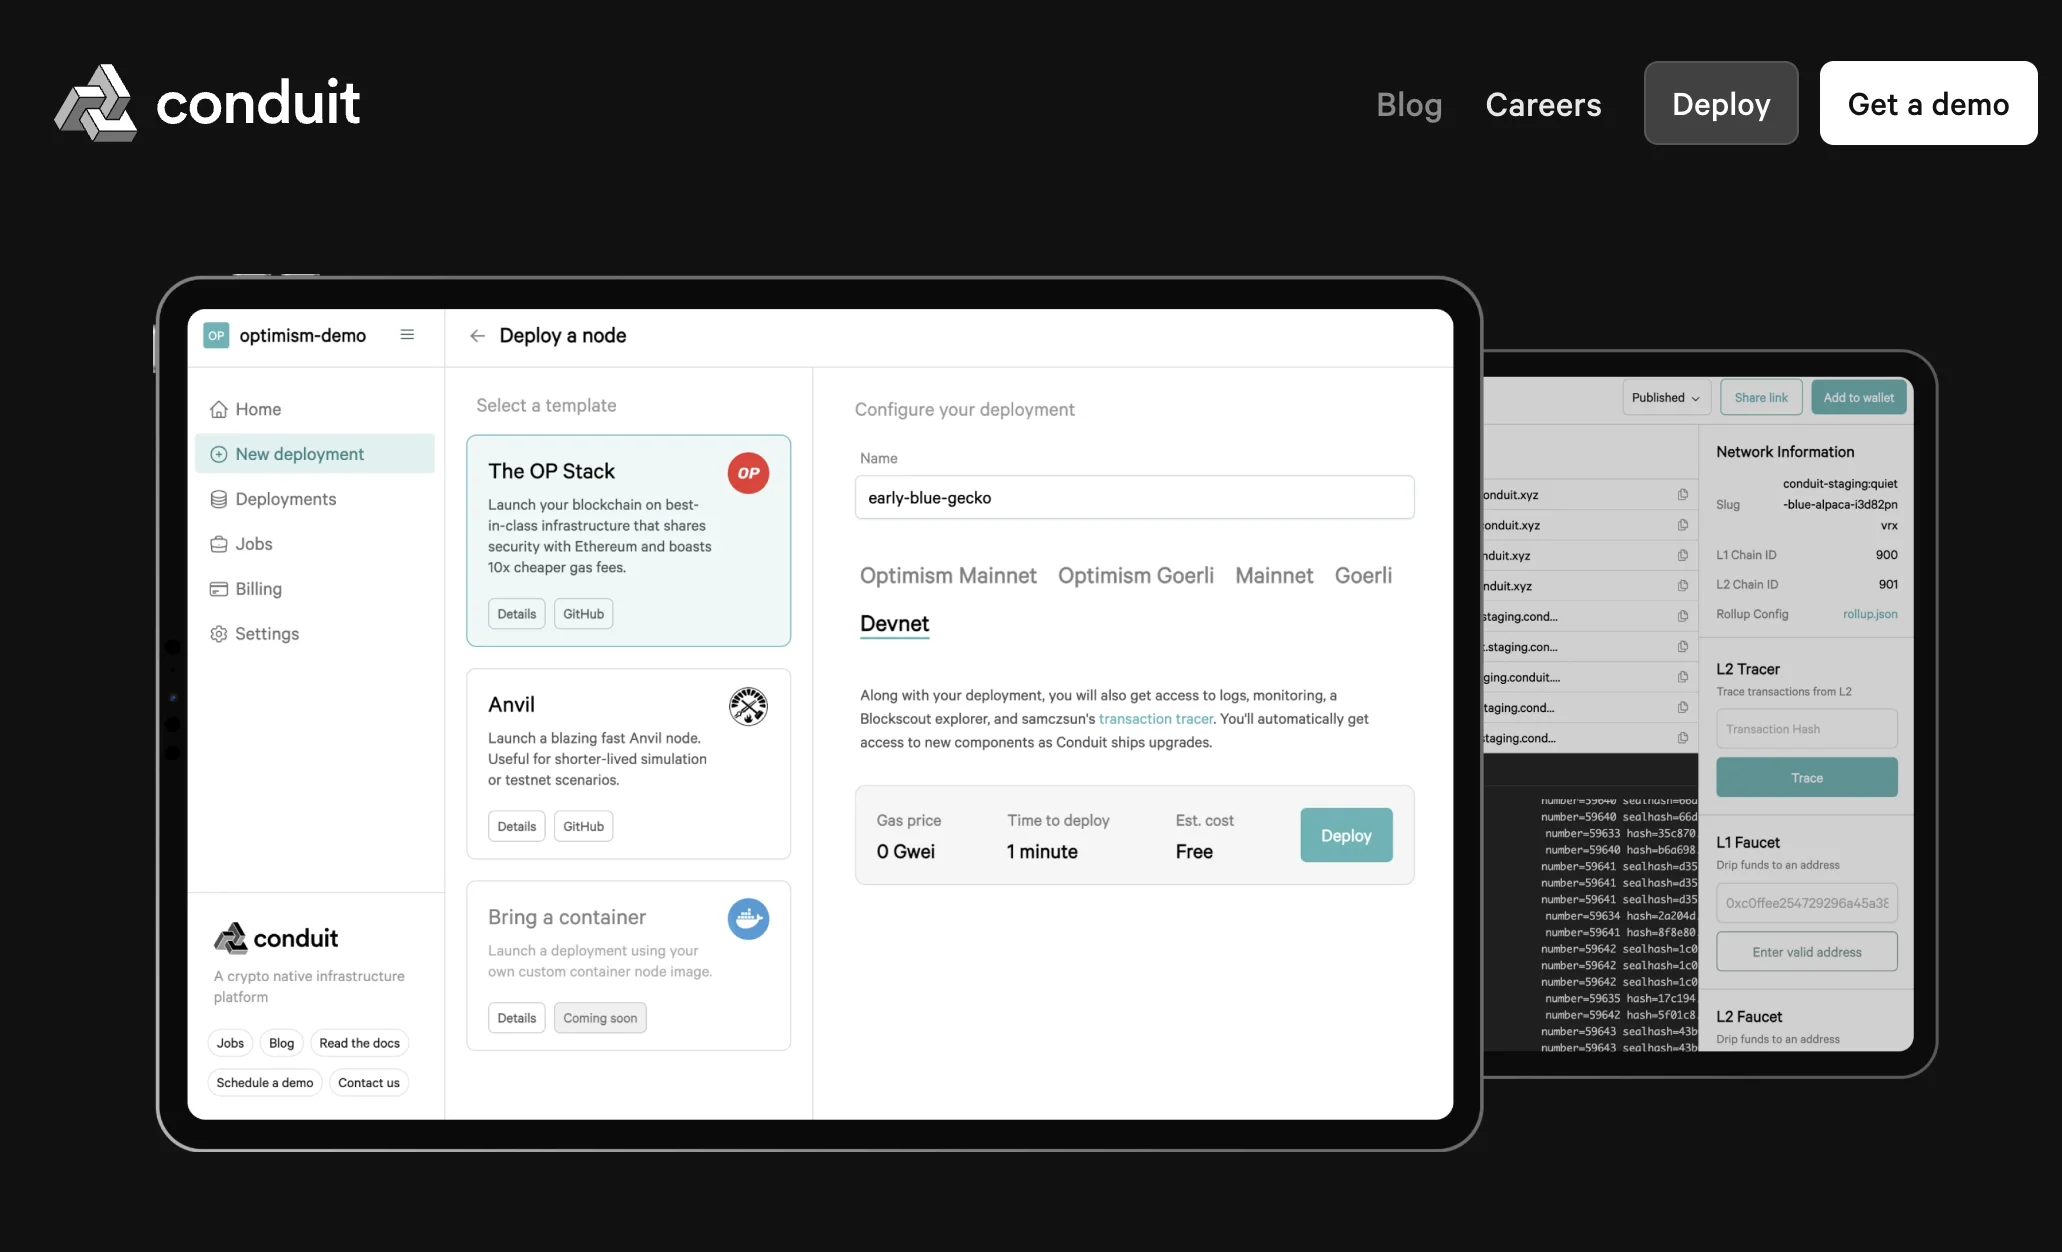Open the transaction tracer link
This screenshot has height=1252, width=2062.
(x=1155, y=719)
